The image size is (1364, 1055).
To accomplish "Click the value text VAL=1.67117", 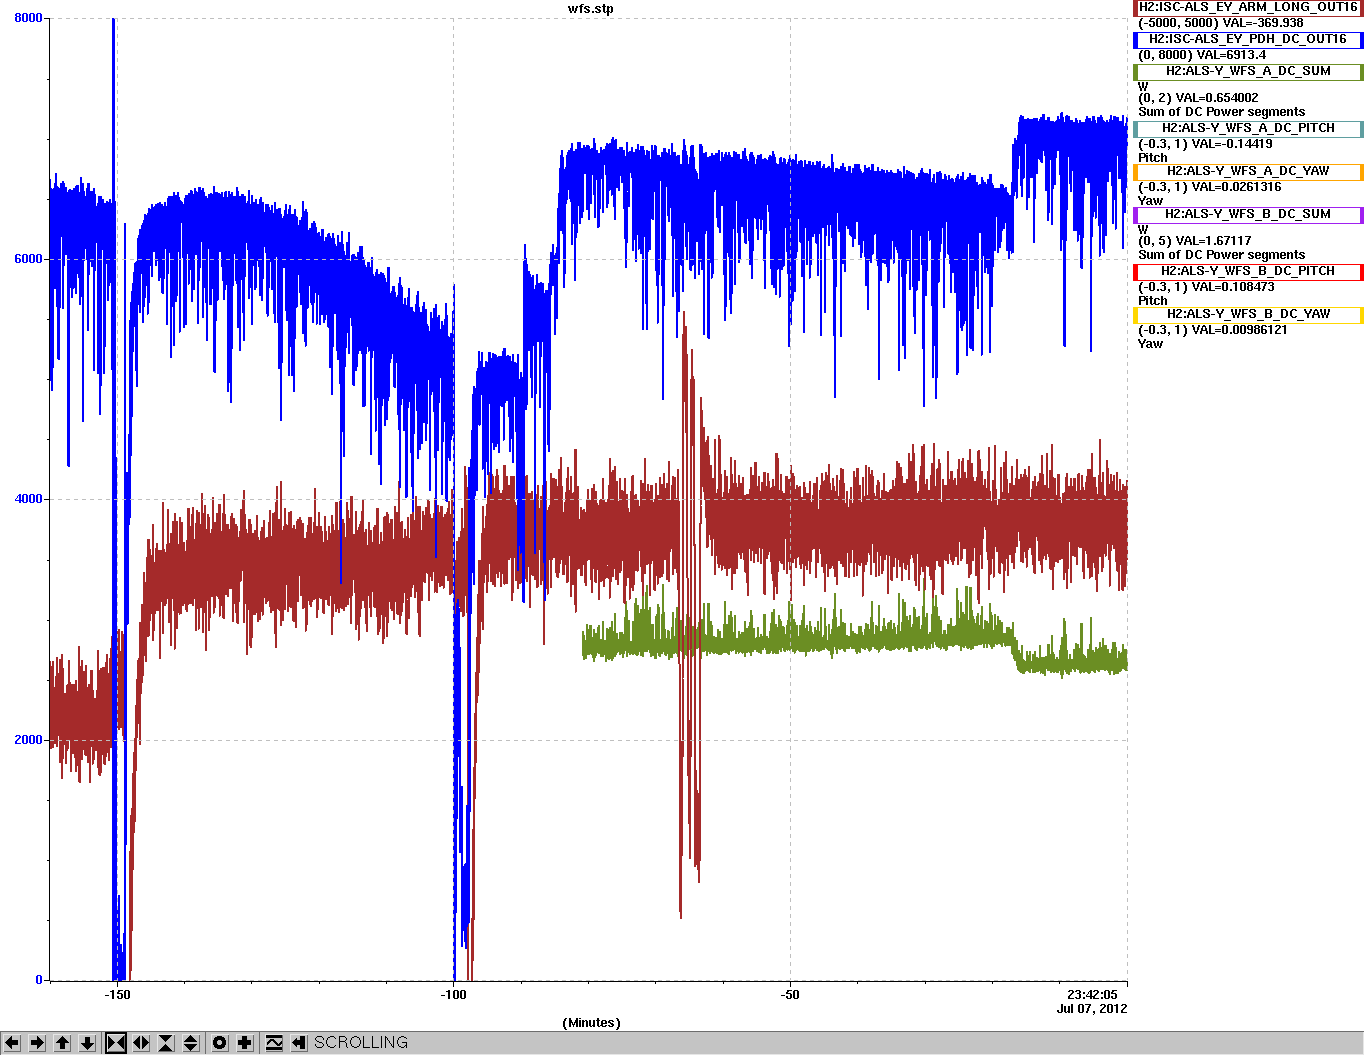I will click(1213, 241).
